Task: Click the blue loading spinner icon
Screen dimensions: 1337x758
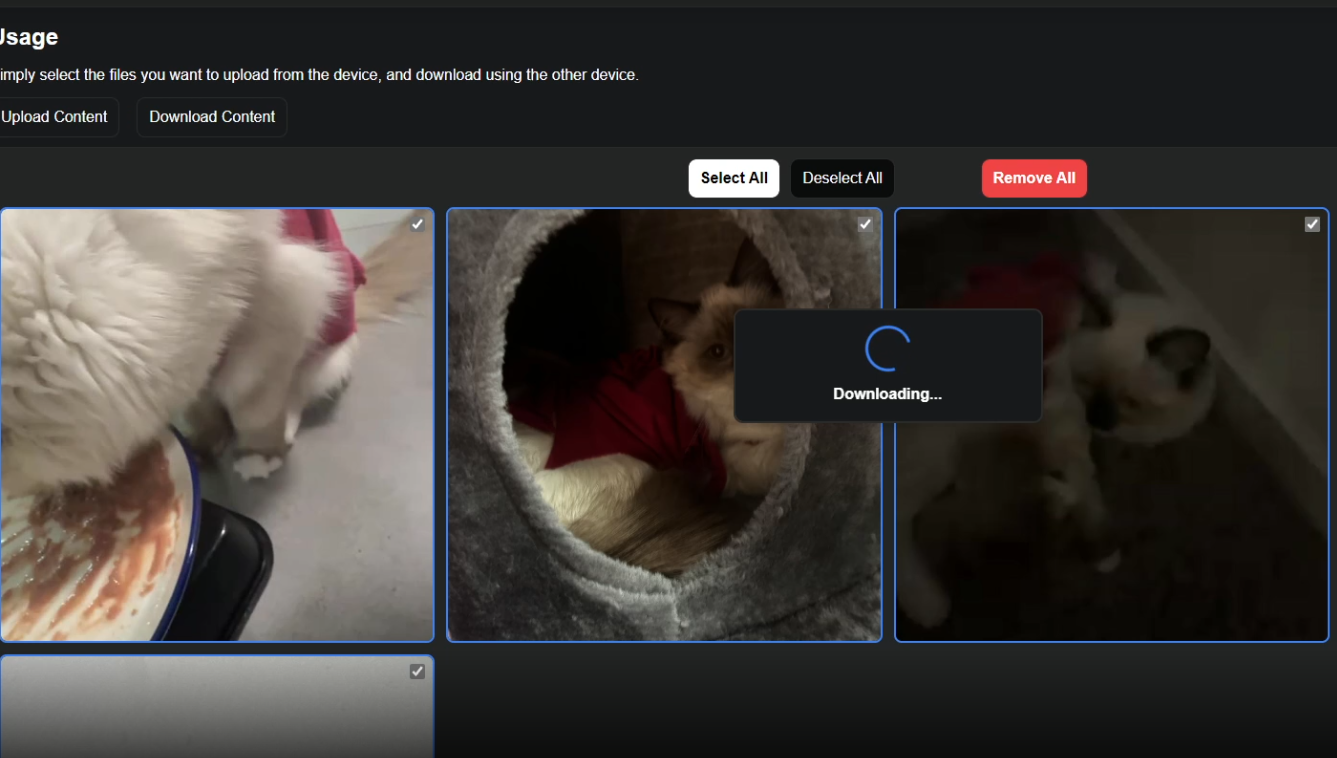Action: [887, 349]
